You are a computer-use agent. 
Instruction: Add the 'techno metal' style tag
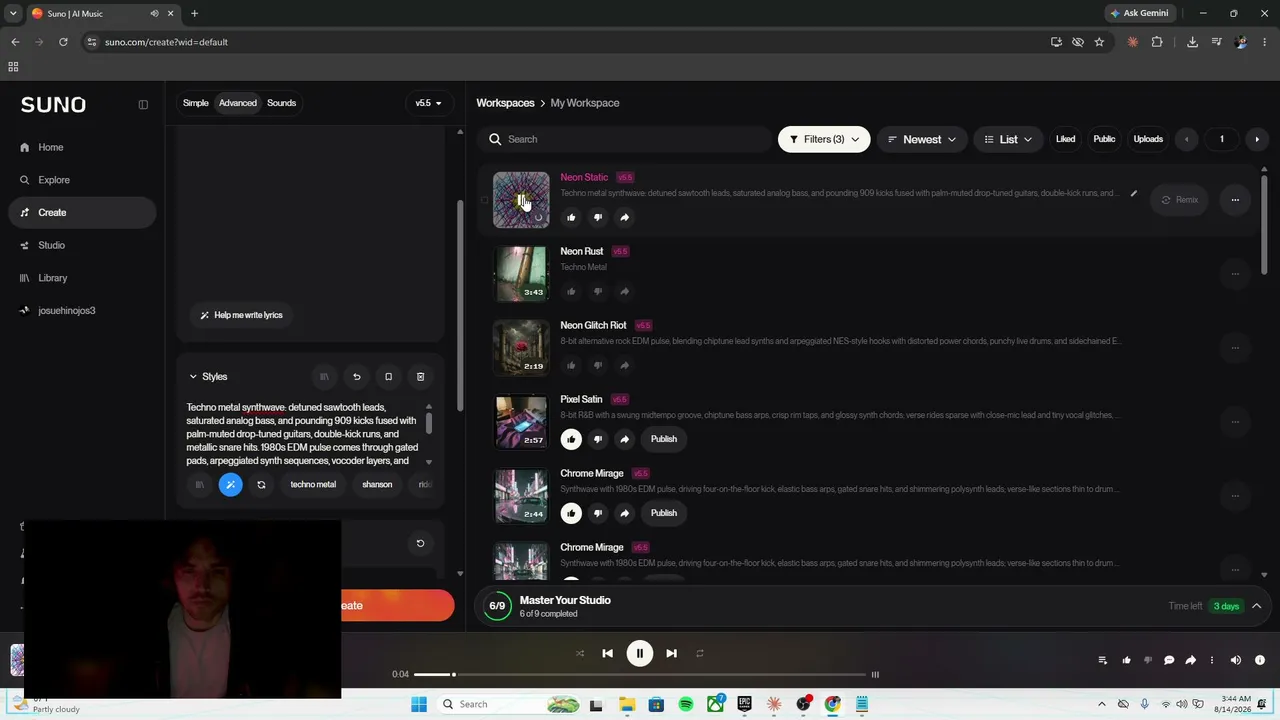313,485
